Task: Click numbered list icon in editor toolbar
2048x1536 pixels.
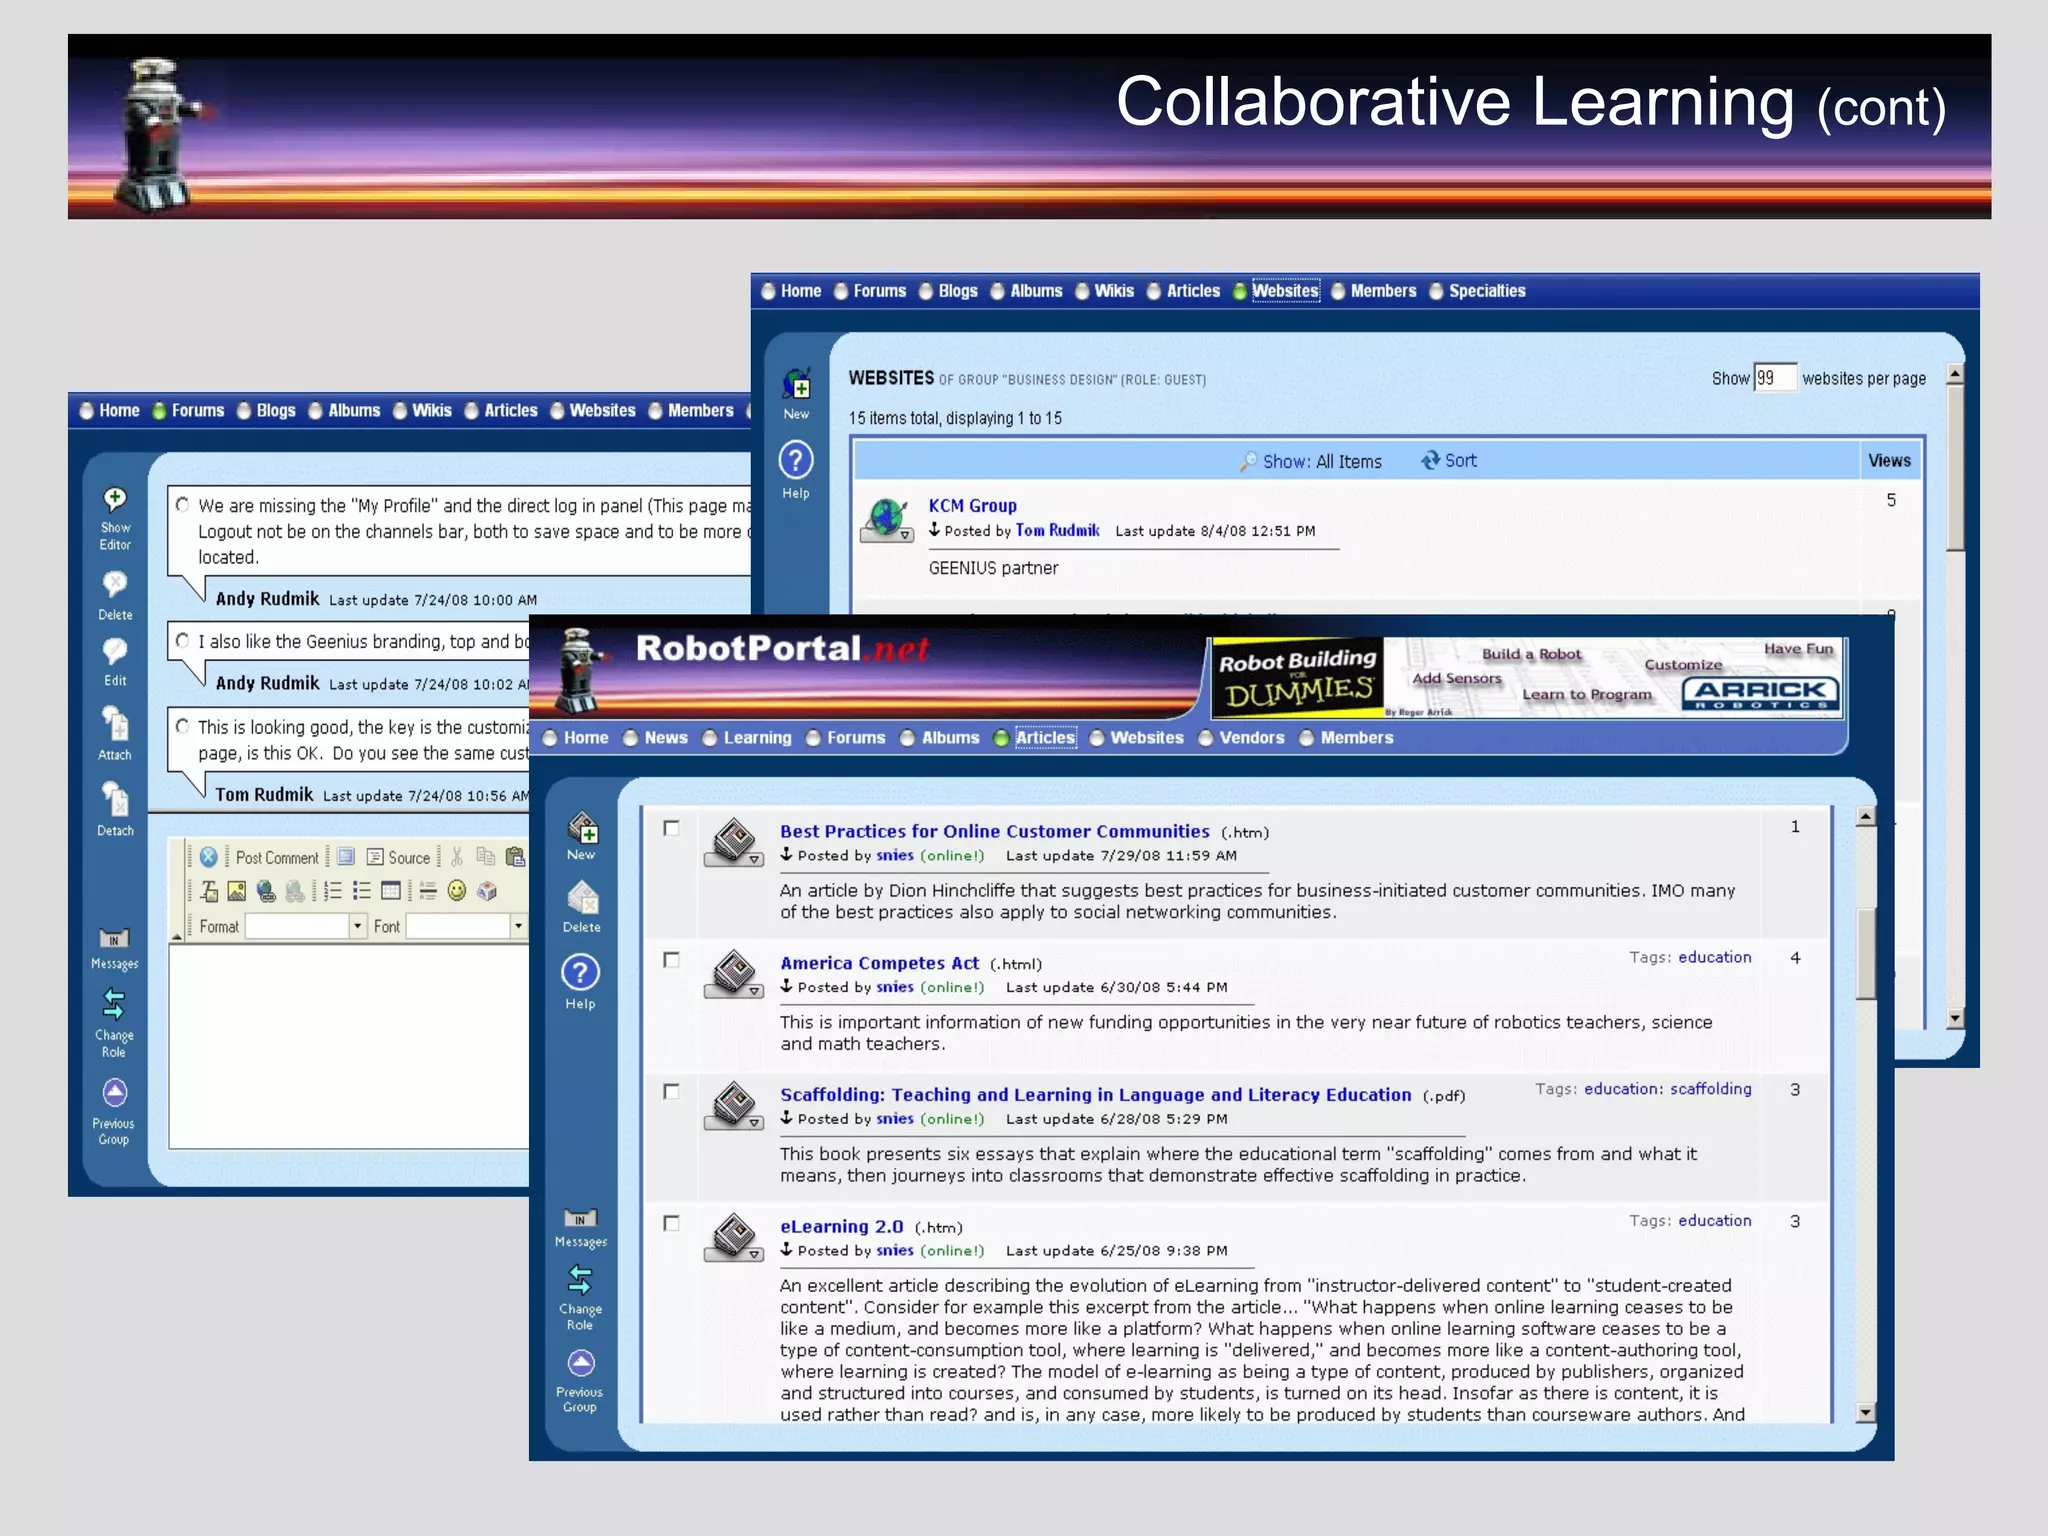Action: tap(334, 891)
